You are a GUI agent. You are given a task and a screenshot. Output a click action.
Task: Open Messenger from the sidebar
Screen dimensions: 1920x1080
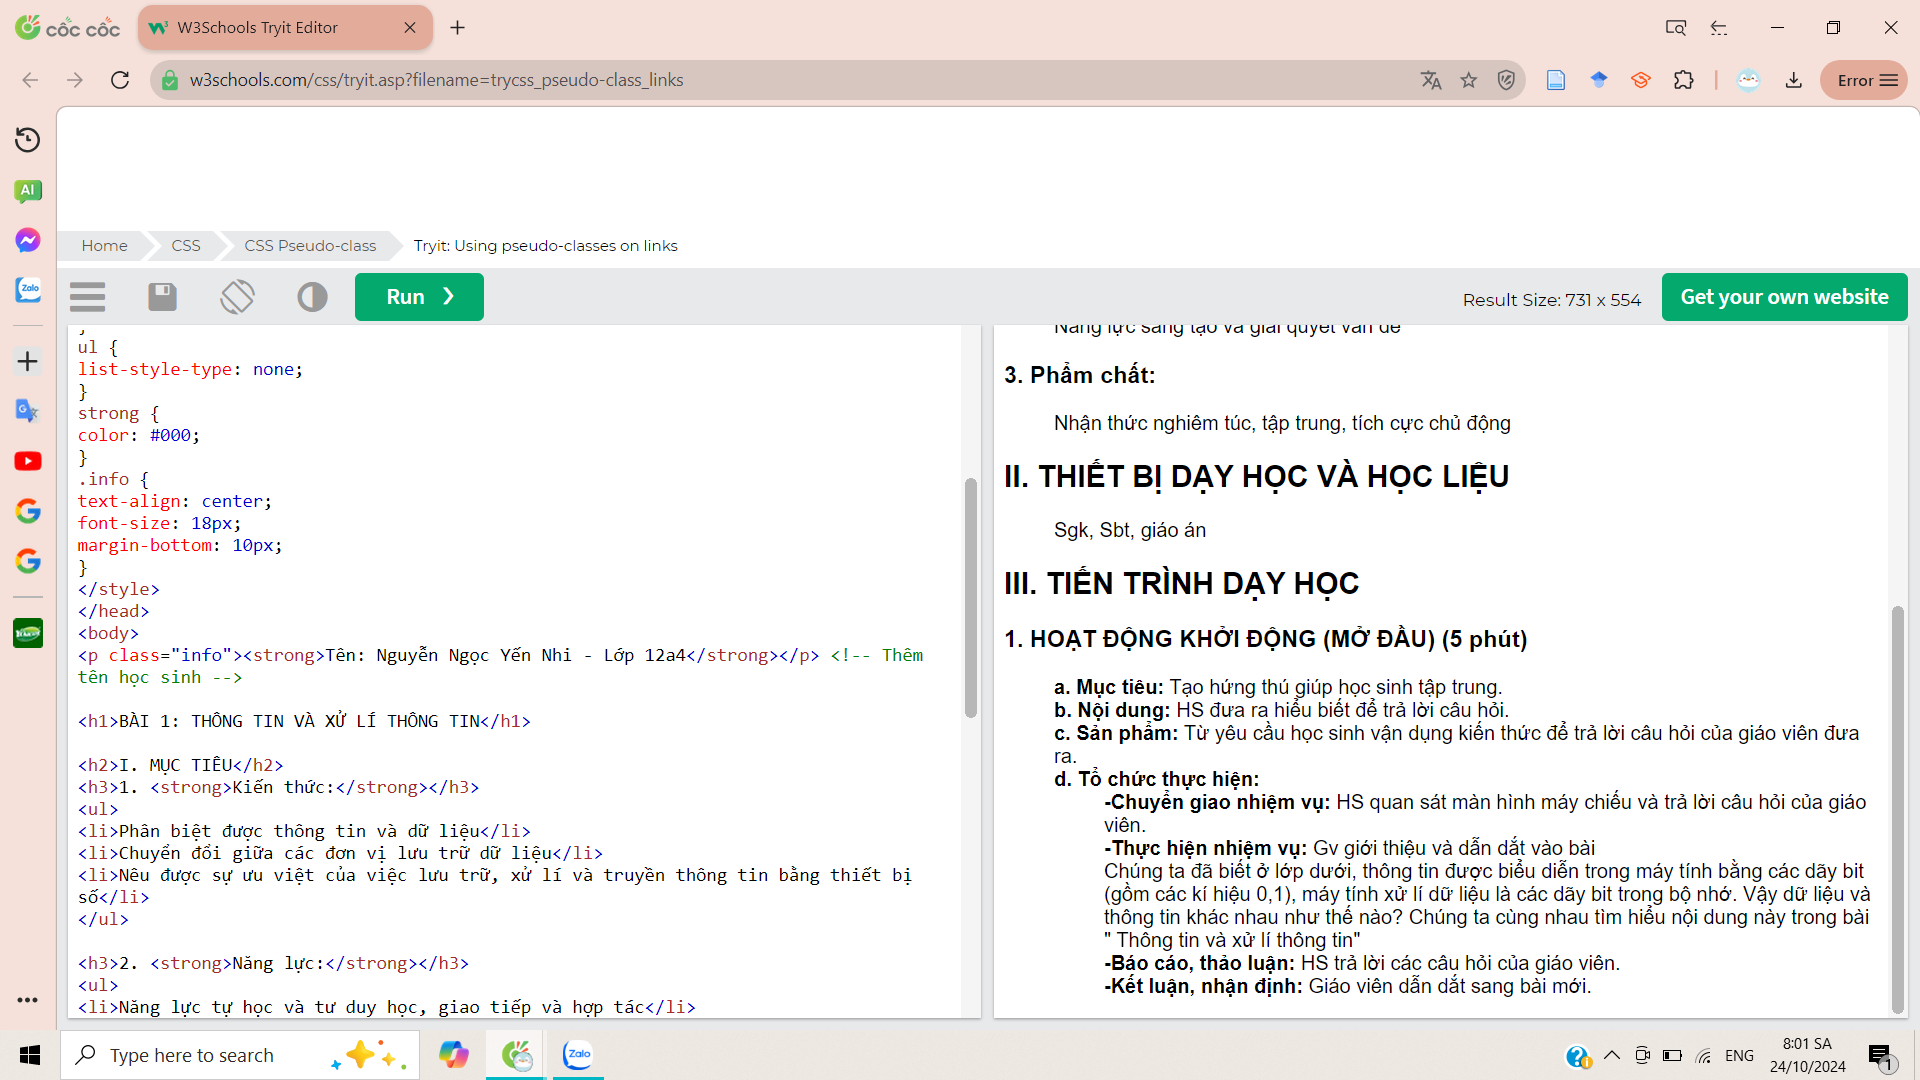(x=28, y=240)
